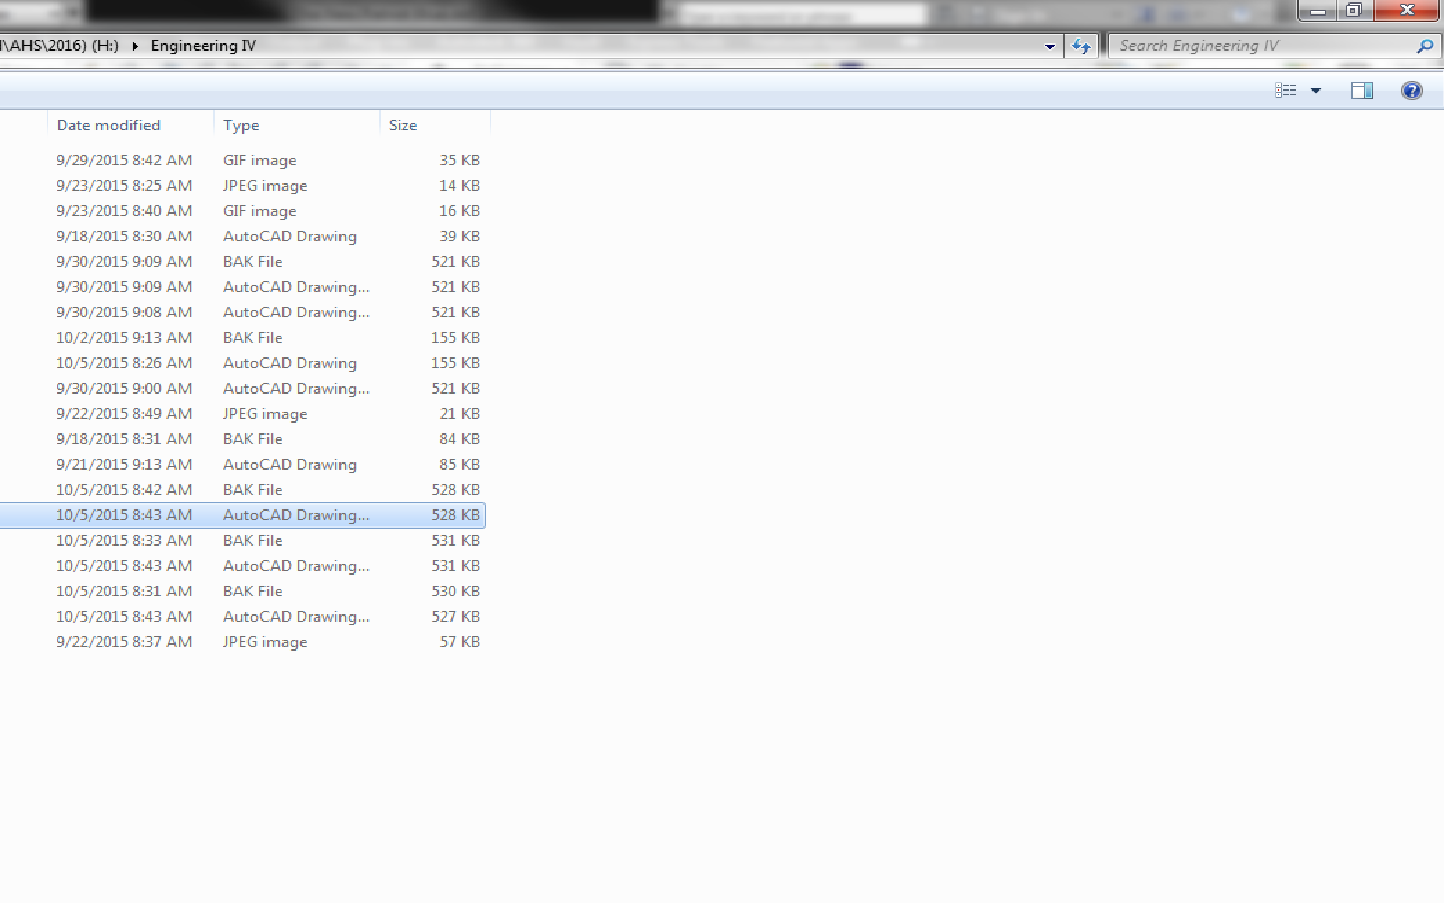Select the BAK File sized 84 KB
Viewport: 1444px width, 903px height.
[x=242, y=439]
